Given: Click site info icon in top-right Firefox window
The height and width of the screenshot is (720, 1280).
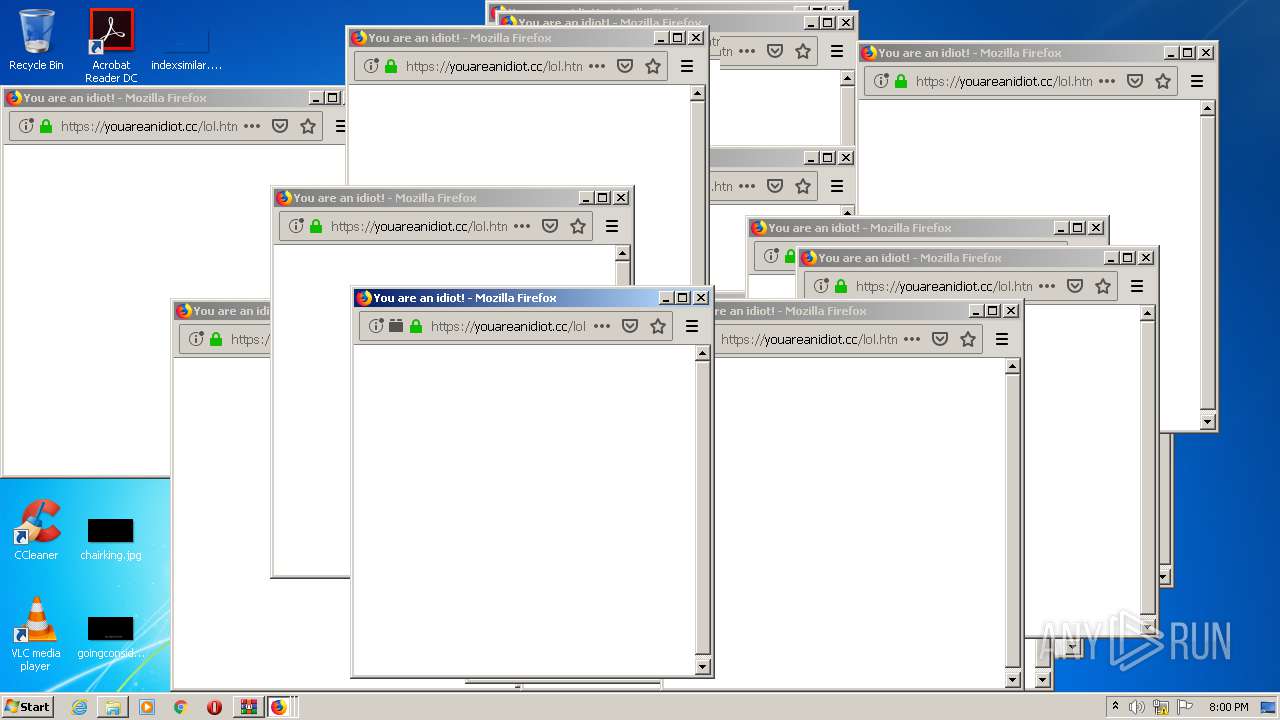Looking at the screenshot, I should pyautogui.click(x=881, y=81).
